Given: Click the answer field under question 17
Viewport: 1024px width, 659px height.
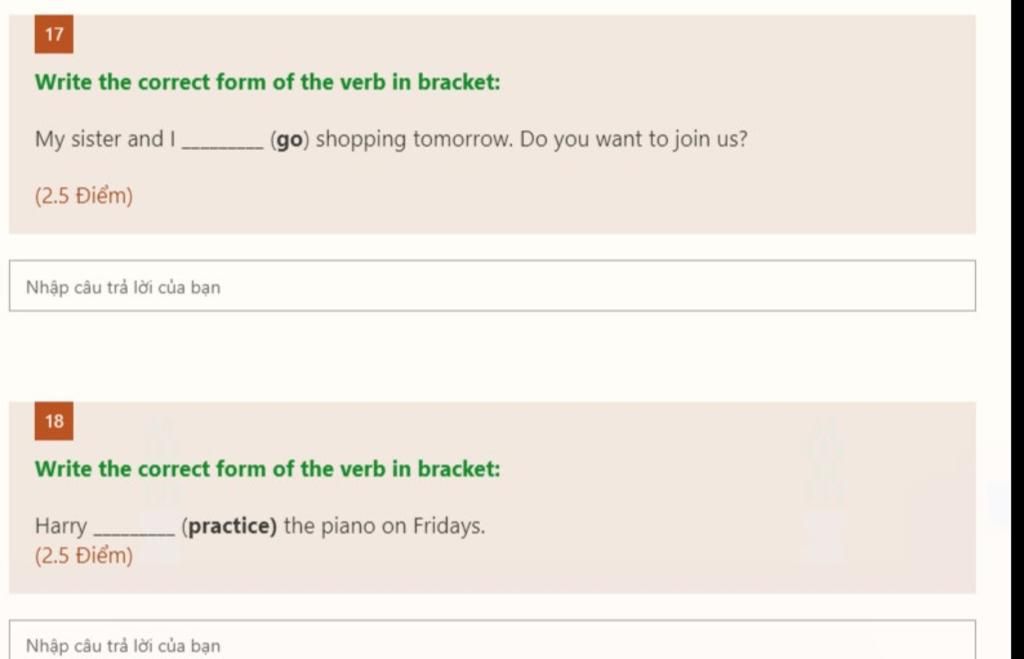Looking at the screenshot, I should pyautogui.click(x=492, y=287).
